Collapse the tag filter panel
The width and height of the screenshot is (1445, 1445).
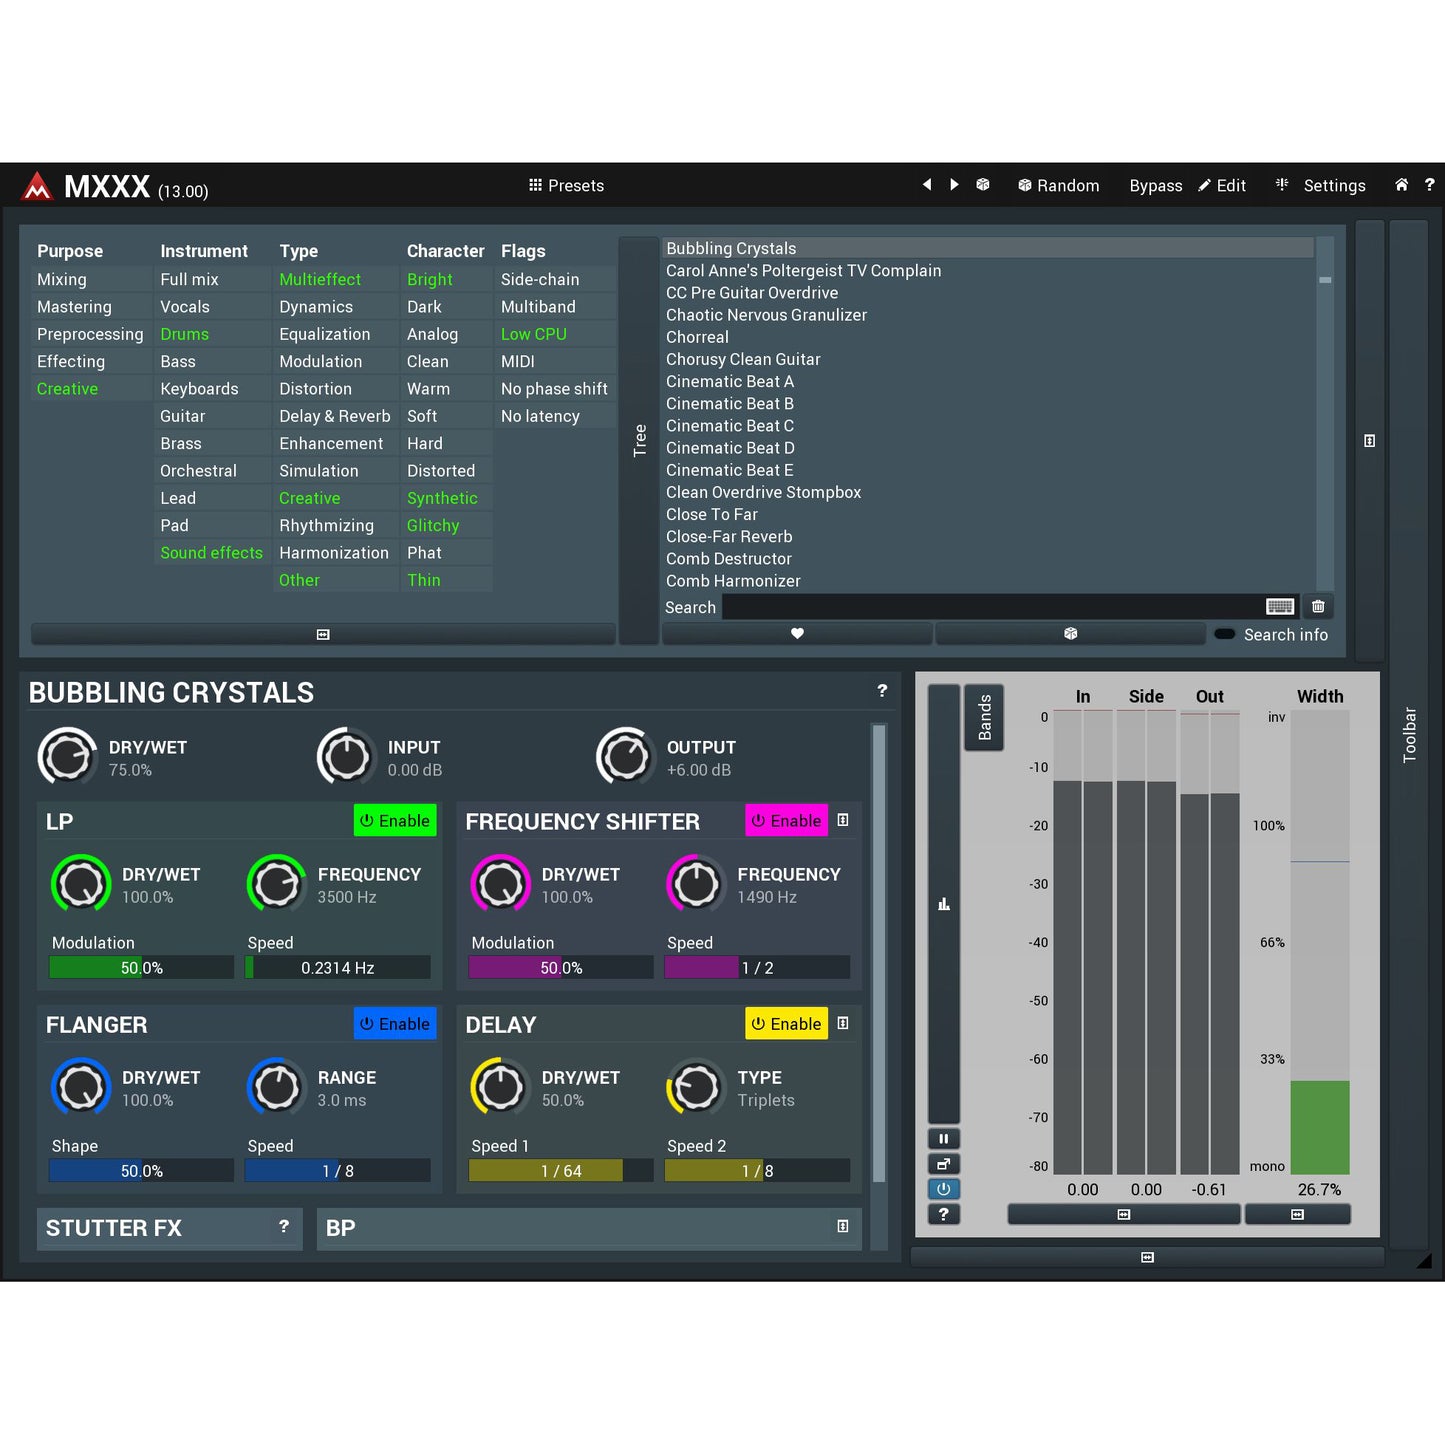[323, 635]
